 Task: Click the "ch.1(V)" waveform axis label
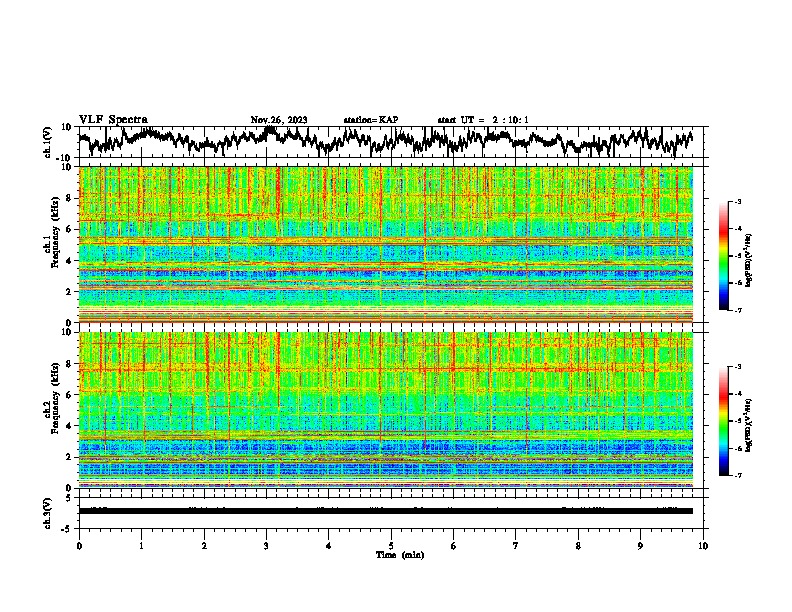point(48,142)
